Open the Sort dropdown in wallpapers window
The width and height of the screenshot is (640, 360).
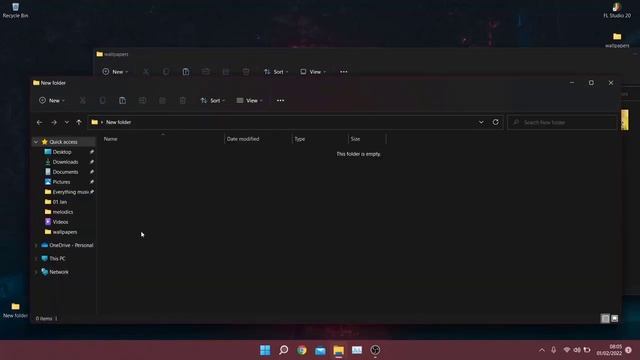click(x=276, y=72)
